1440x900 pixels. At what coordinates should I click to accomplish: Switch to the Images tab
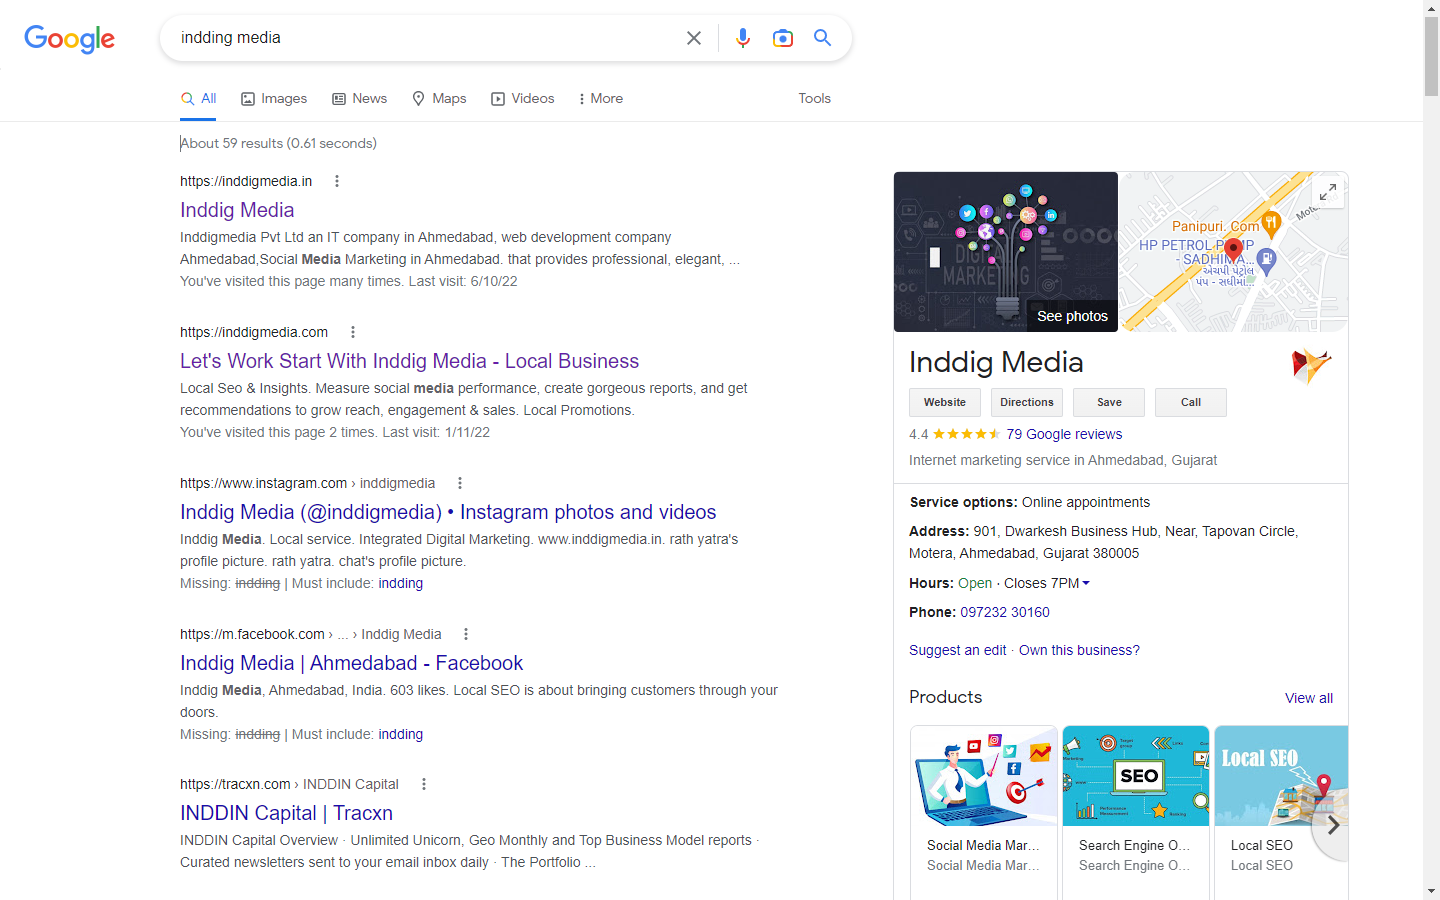274,98
